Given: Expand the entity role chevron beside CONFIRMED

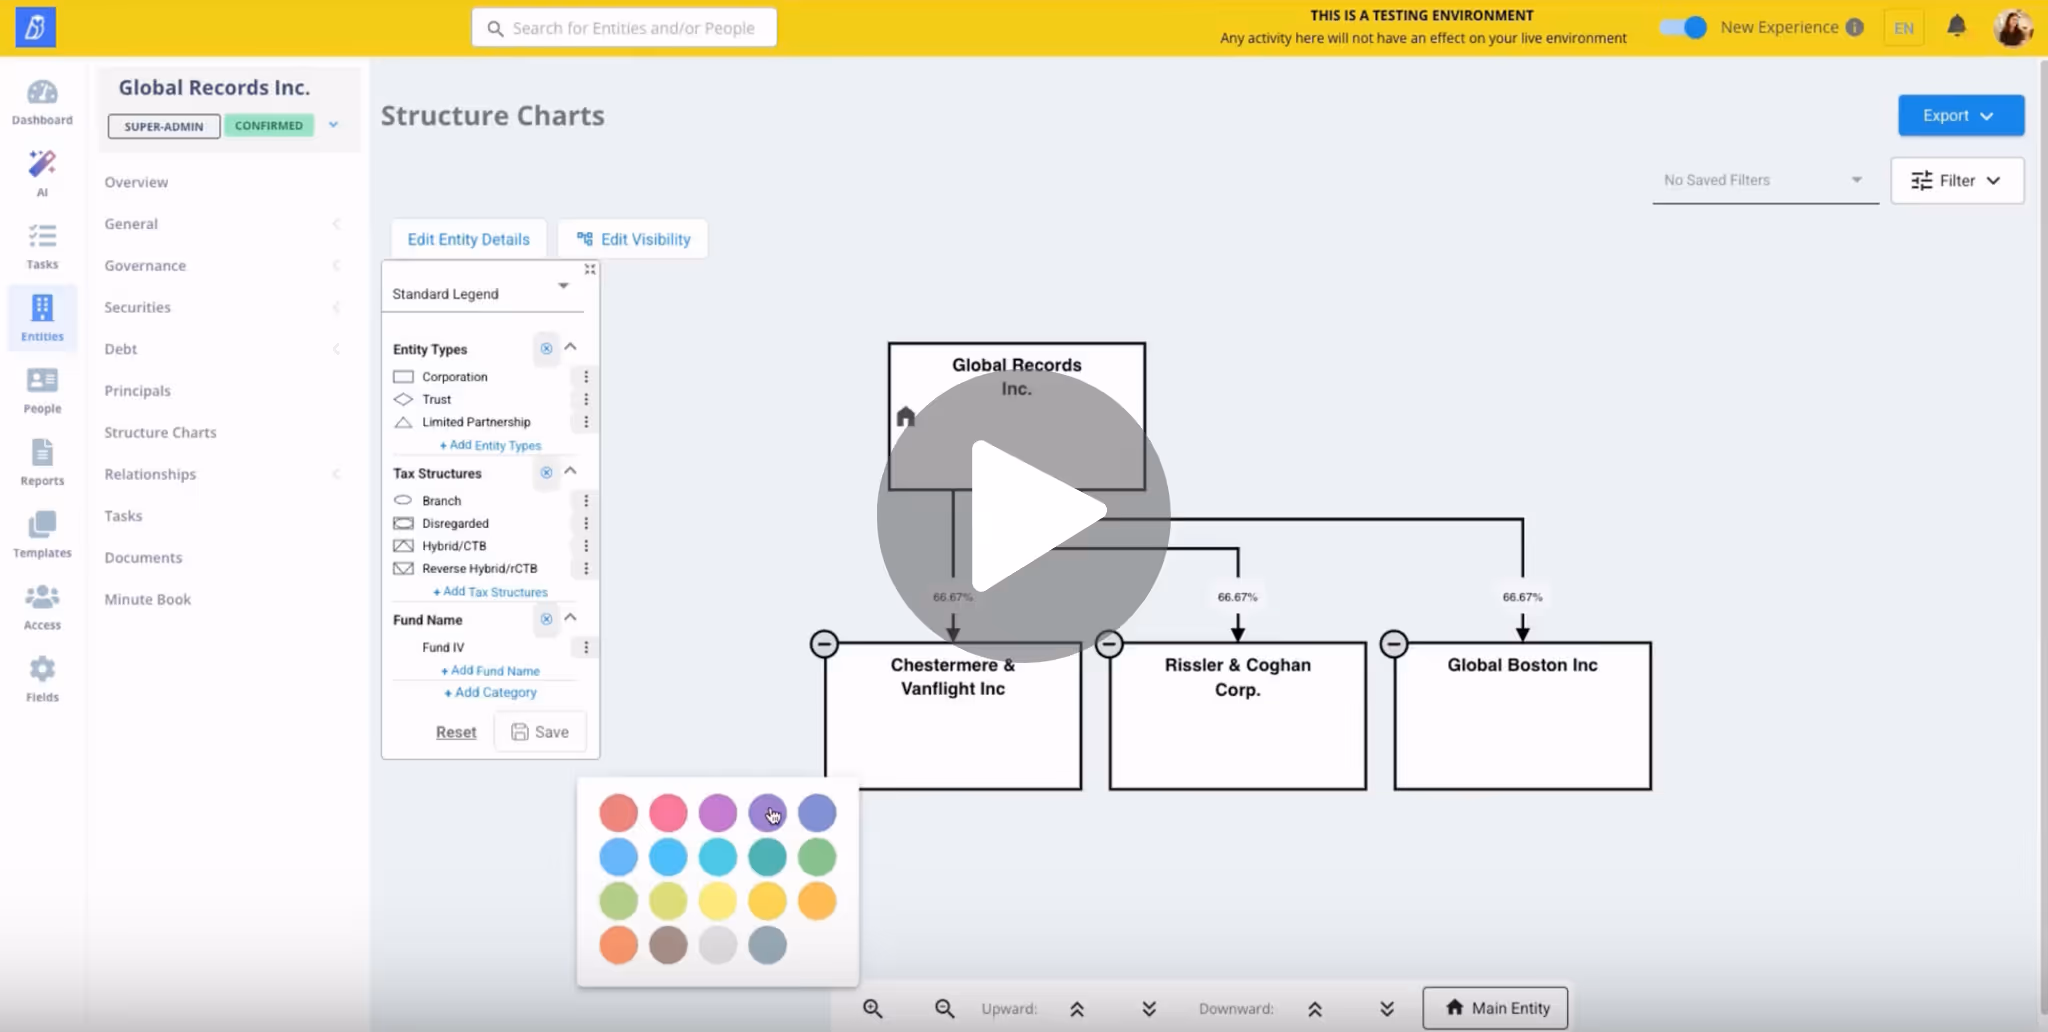Looking at the screenshot, I should [334, 125].
